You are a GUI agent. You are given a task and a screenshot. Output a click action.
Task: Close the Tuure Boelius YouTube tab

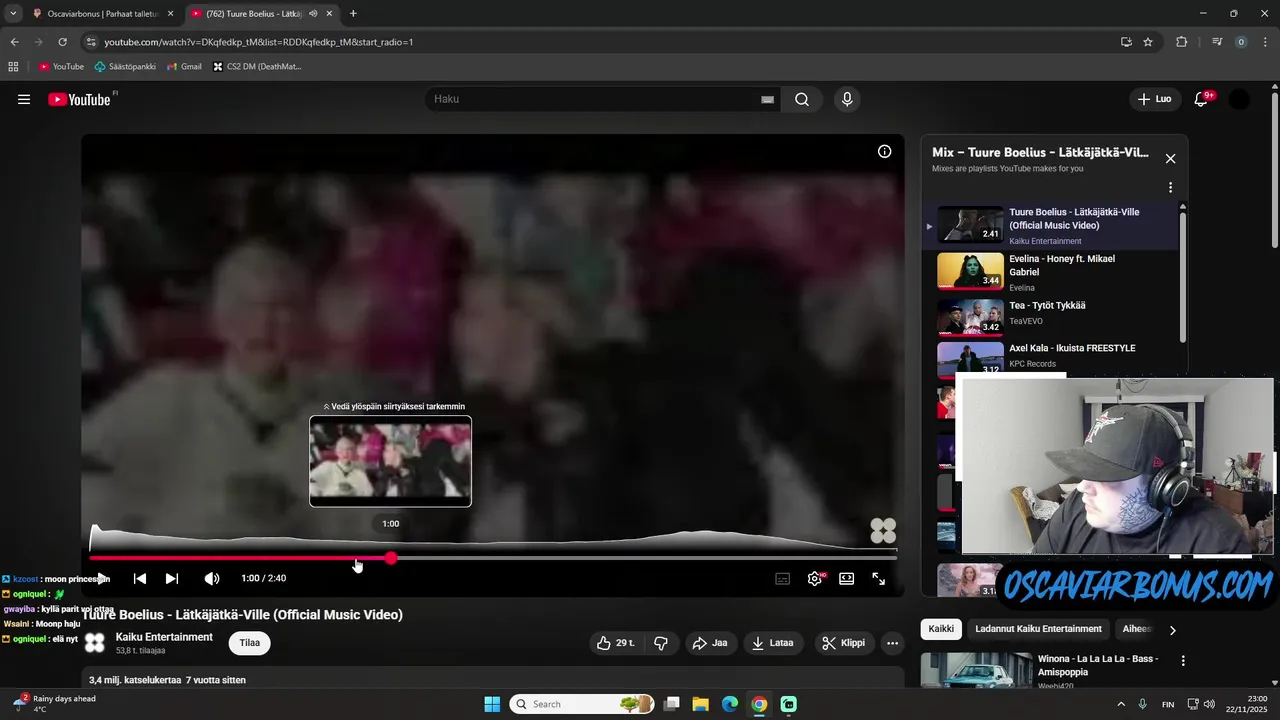329,13
